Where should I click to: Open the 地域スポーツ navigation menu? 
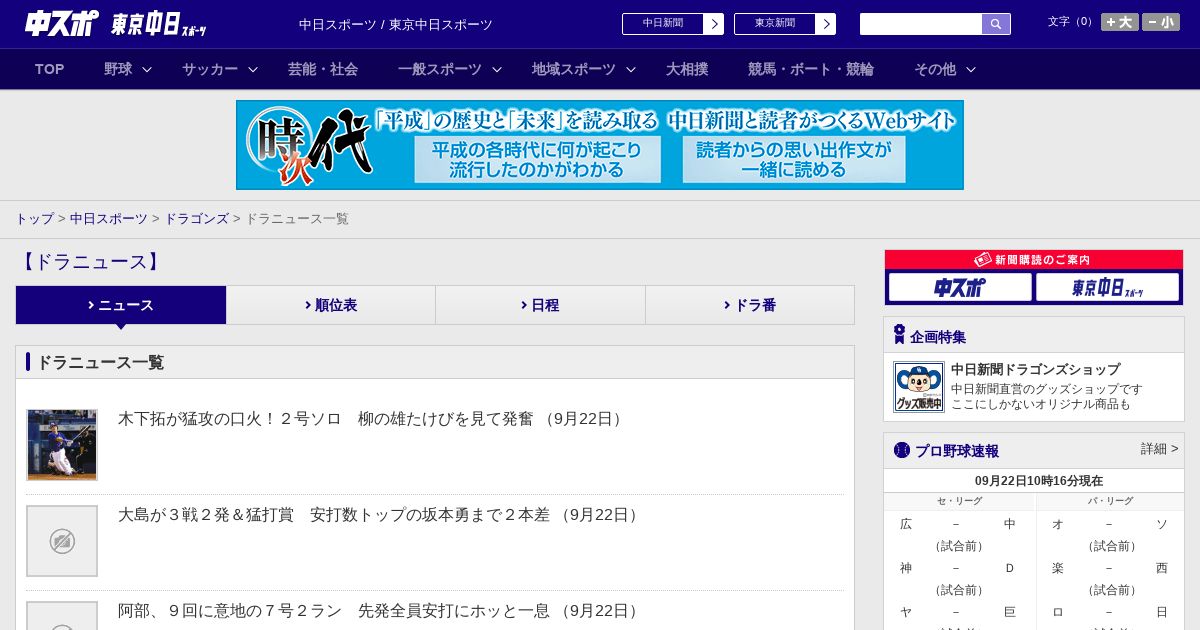pyautogui.click(x=574, y=69)
